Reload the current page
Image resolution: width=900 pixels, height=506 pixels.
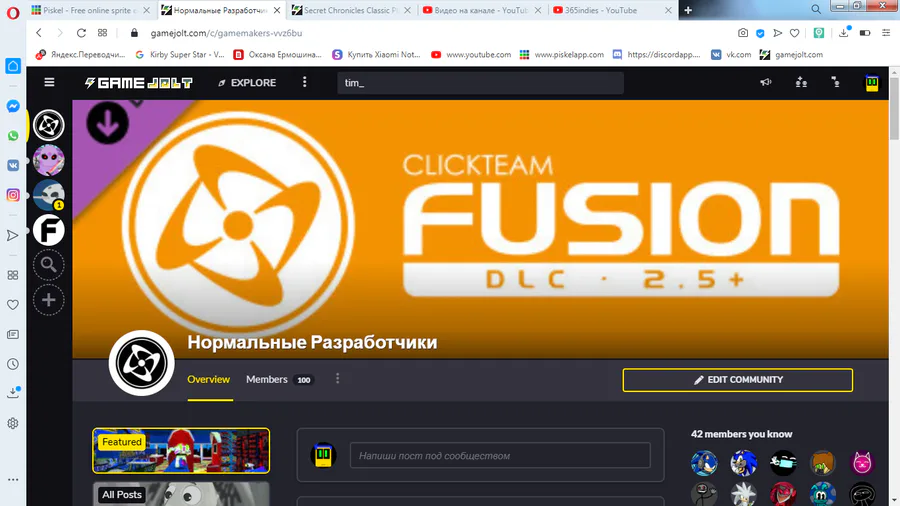[81, 33]
